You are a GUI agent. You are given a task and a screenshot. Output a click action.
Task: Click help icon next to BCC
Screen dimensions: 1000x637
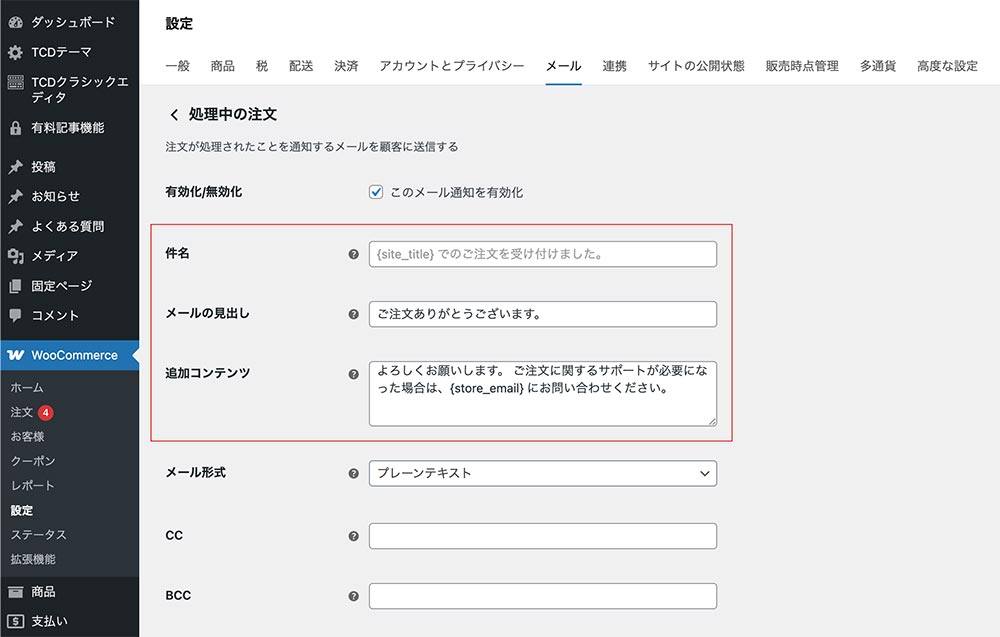point(353,596)
